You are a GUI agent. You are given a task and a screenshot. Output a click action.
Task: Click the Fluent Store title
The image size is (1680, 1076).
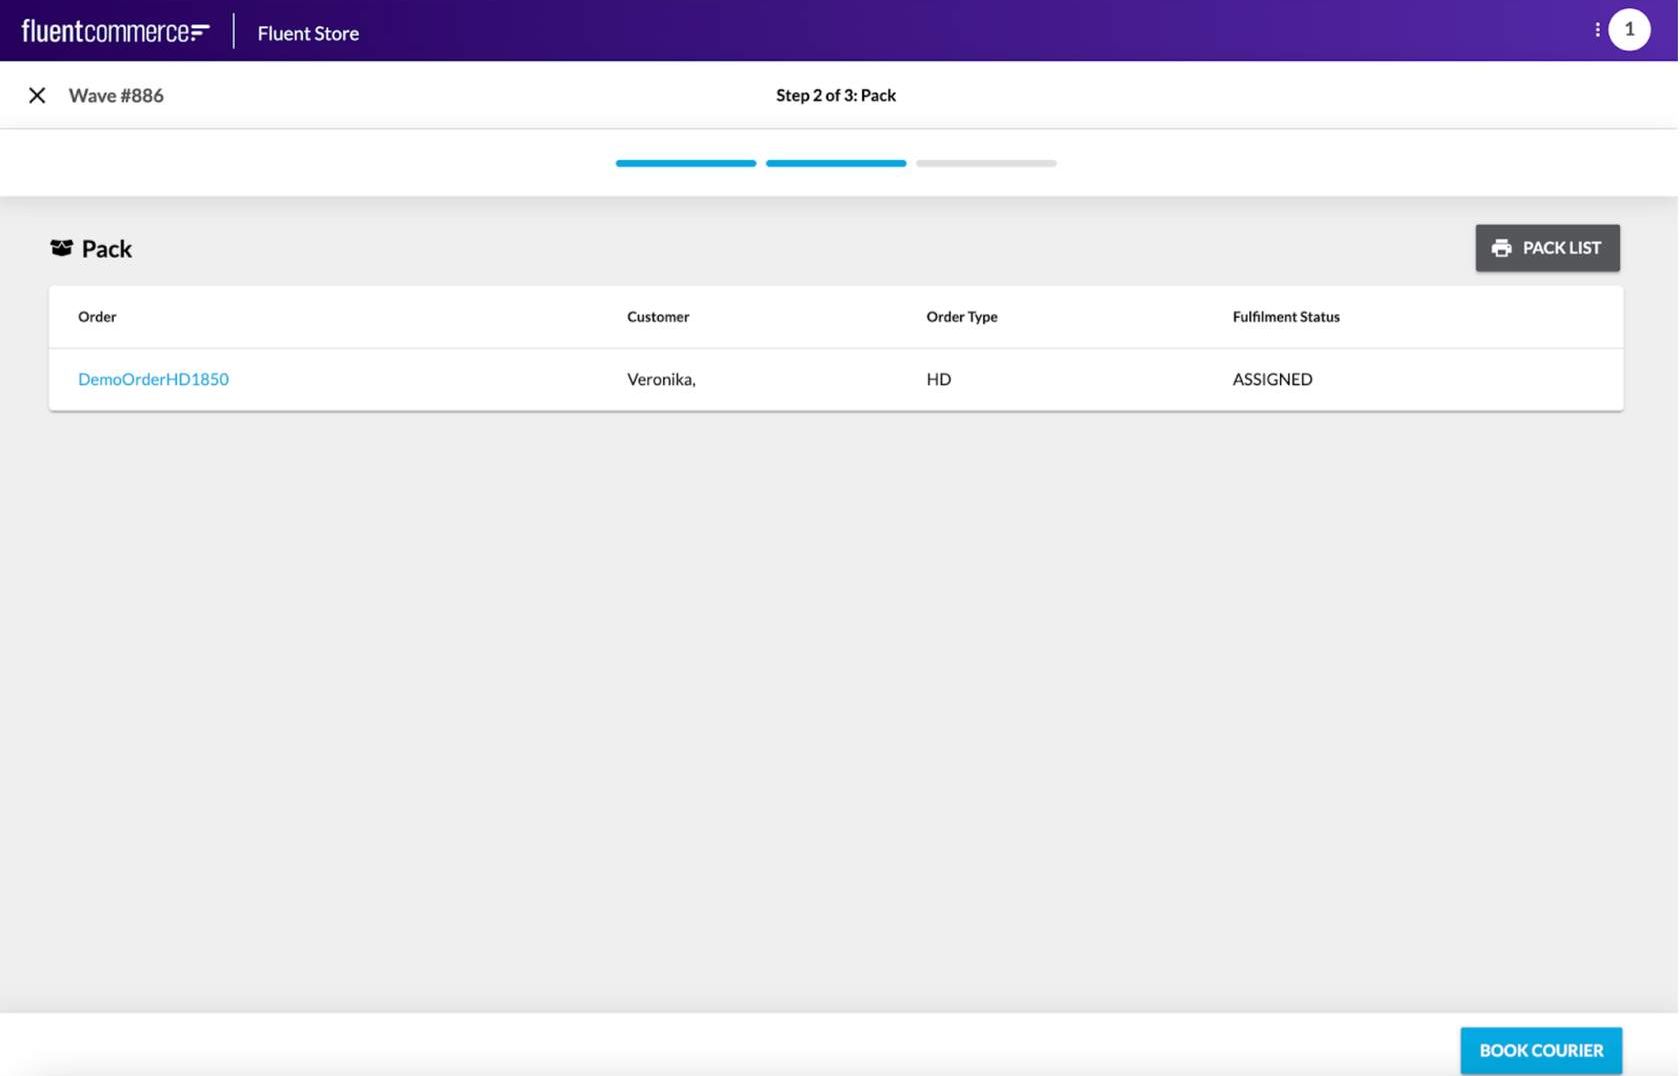pyautogui.click(x=308, y=33)
